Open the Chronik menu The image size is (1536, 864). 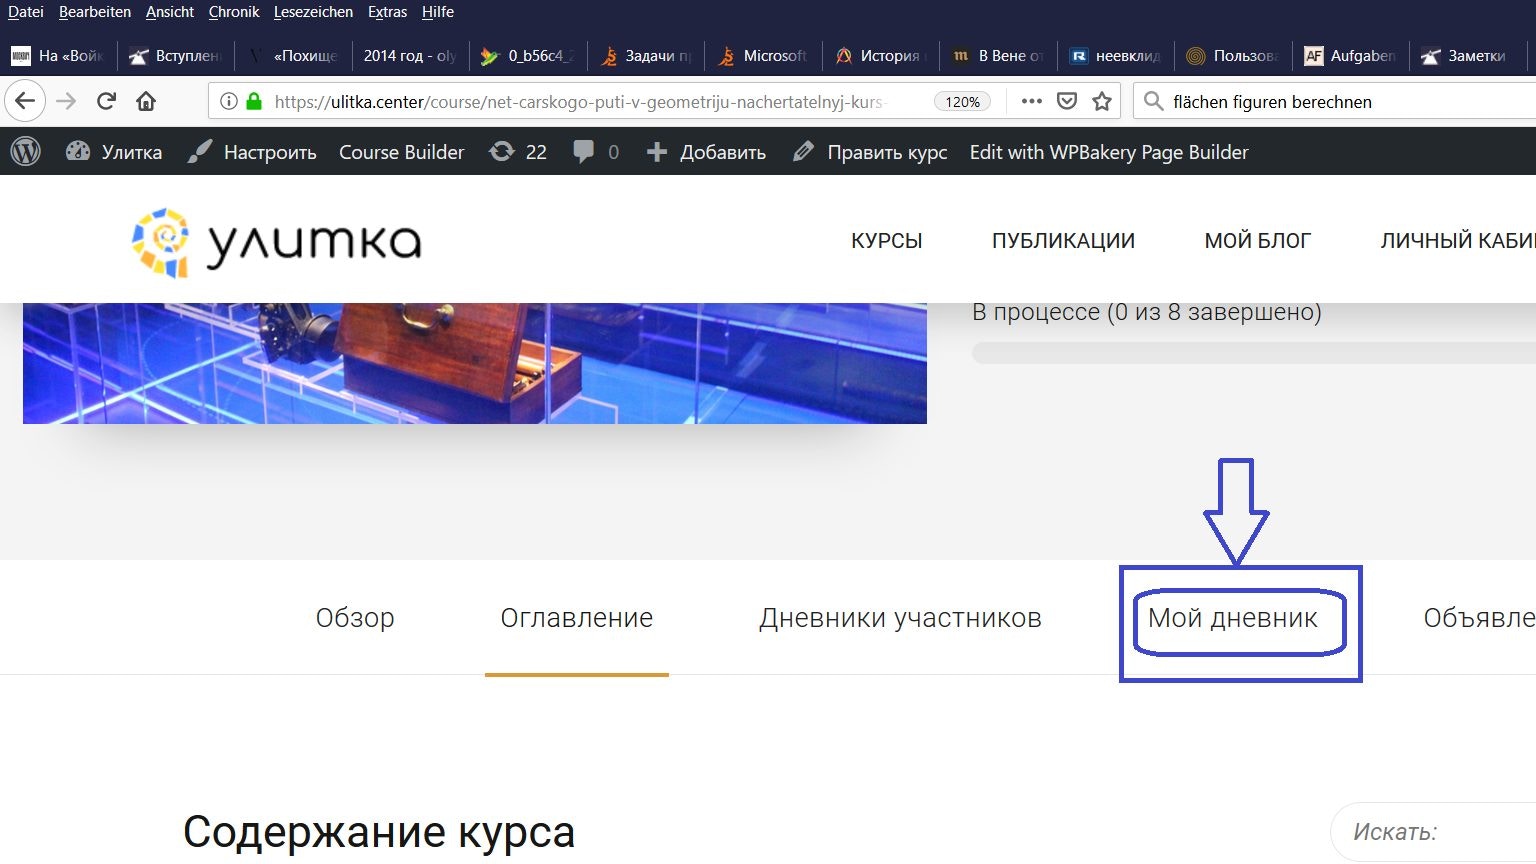click(x=234, y=12)
